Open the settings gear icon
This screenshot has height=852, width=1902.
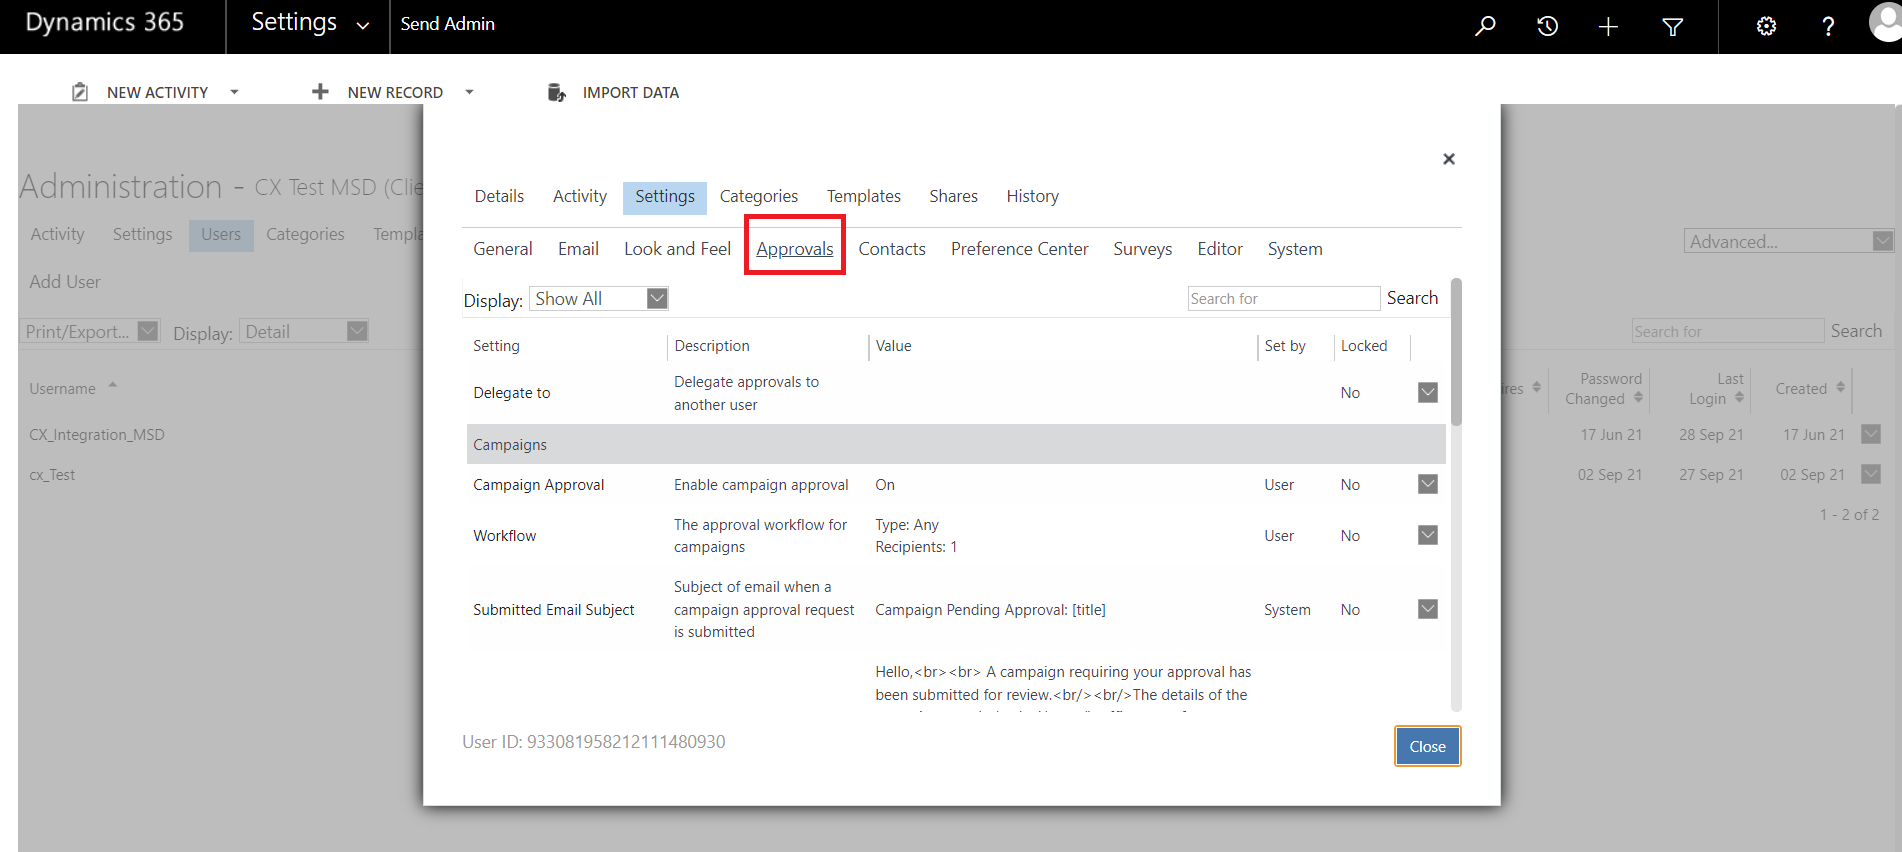coord(1766,26)
